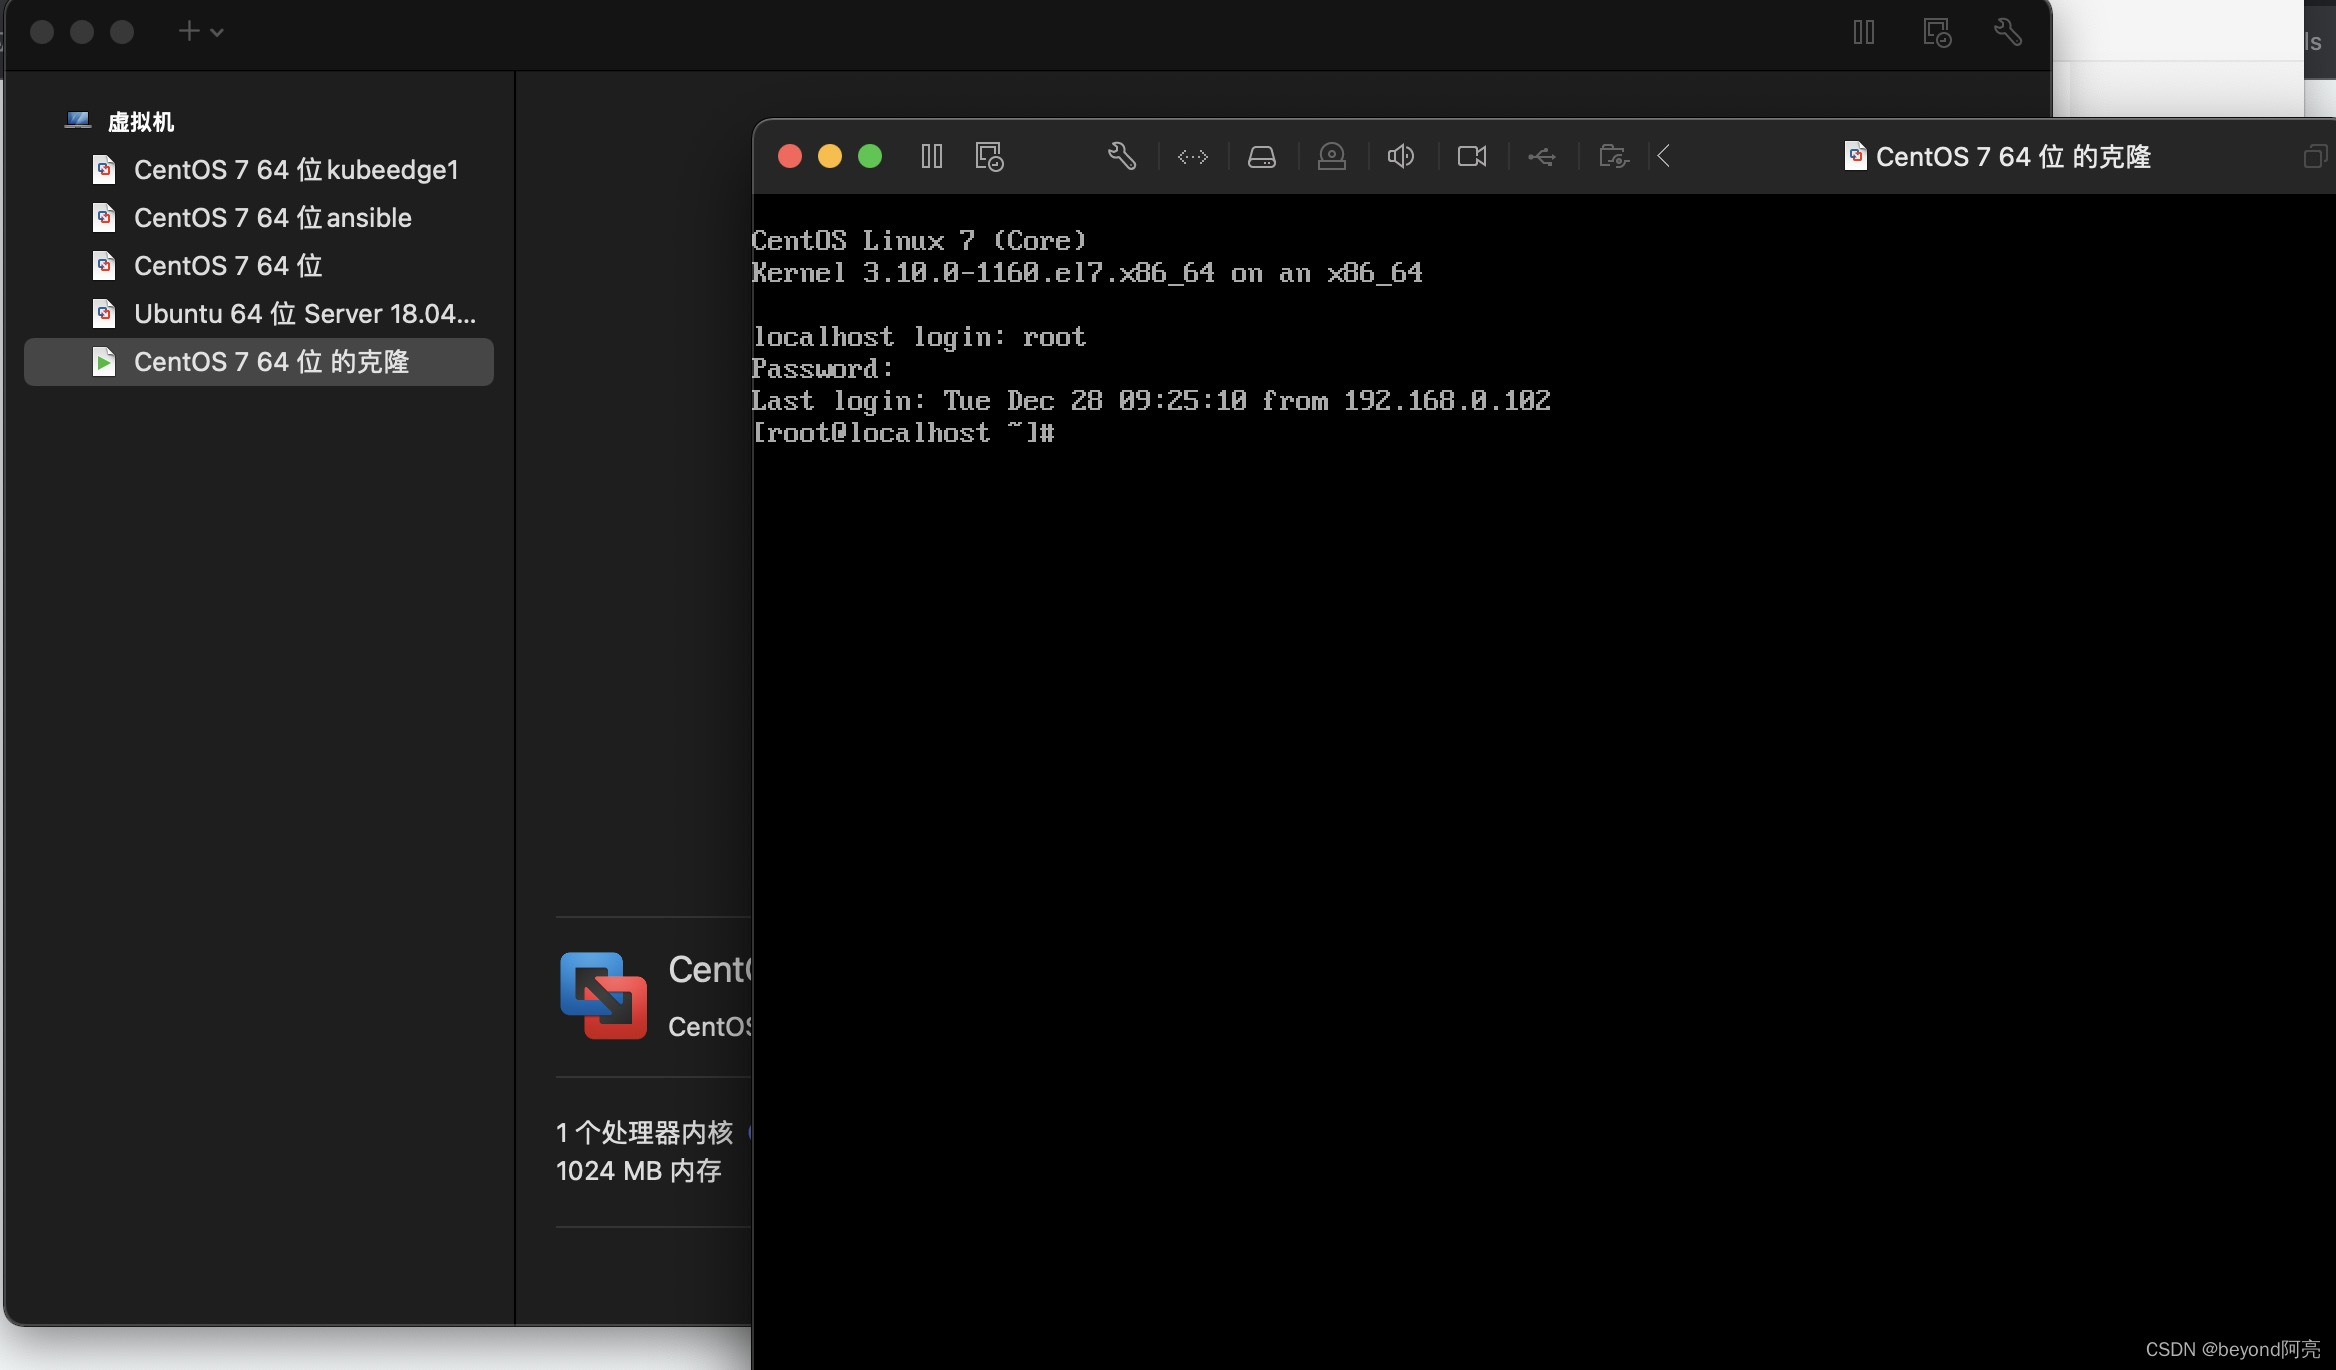
Task: Select Ubuntu 64 位 Server 18.04 VM
Action: (304, 314)
